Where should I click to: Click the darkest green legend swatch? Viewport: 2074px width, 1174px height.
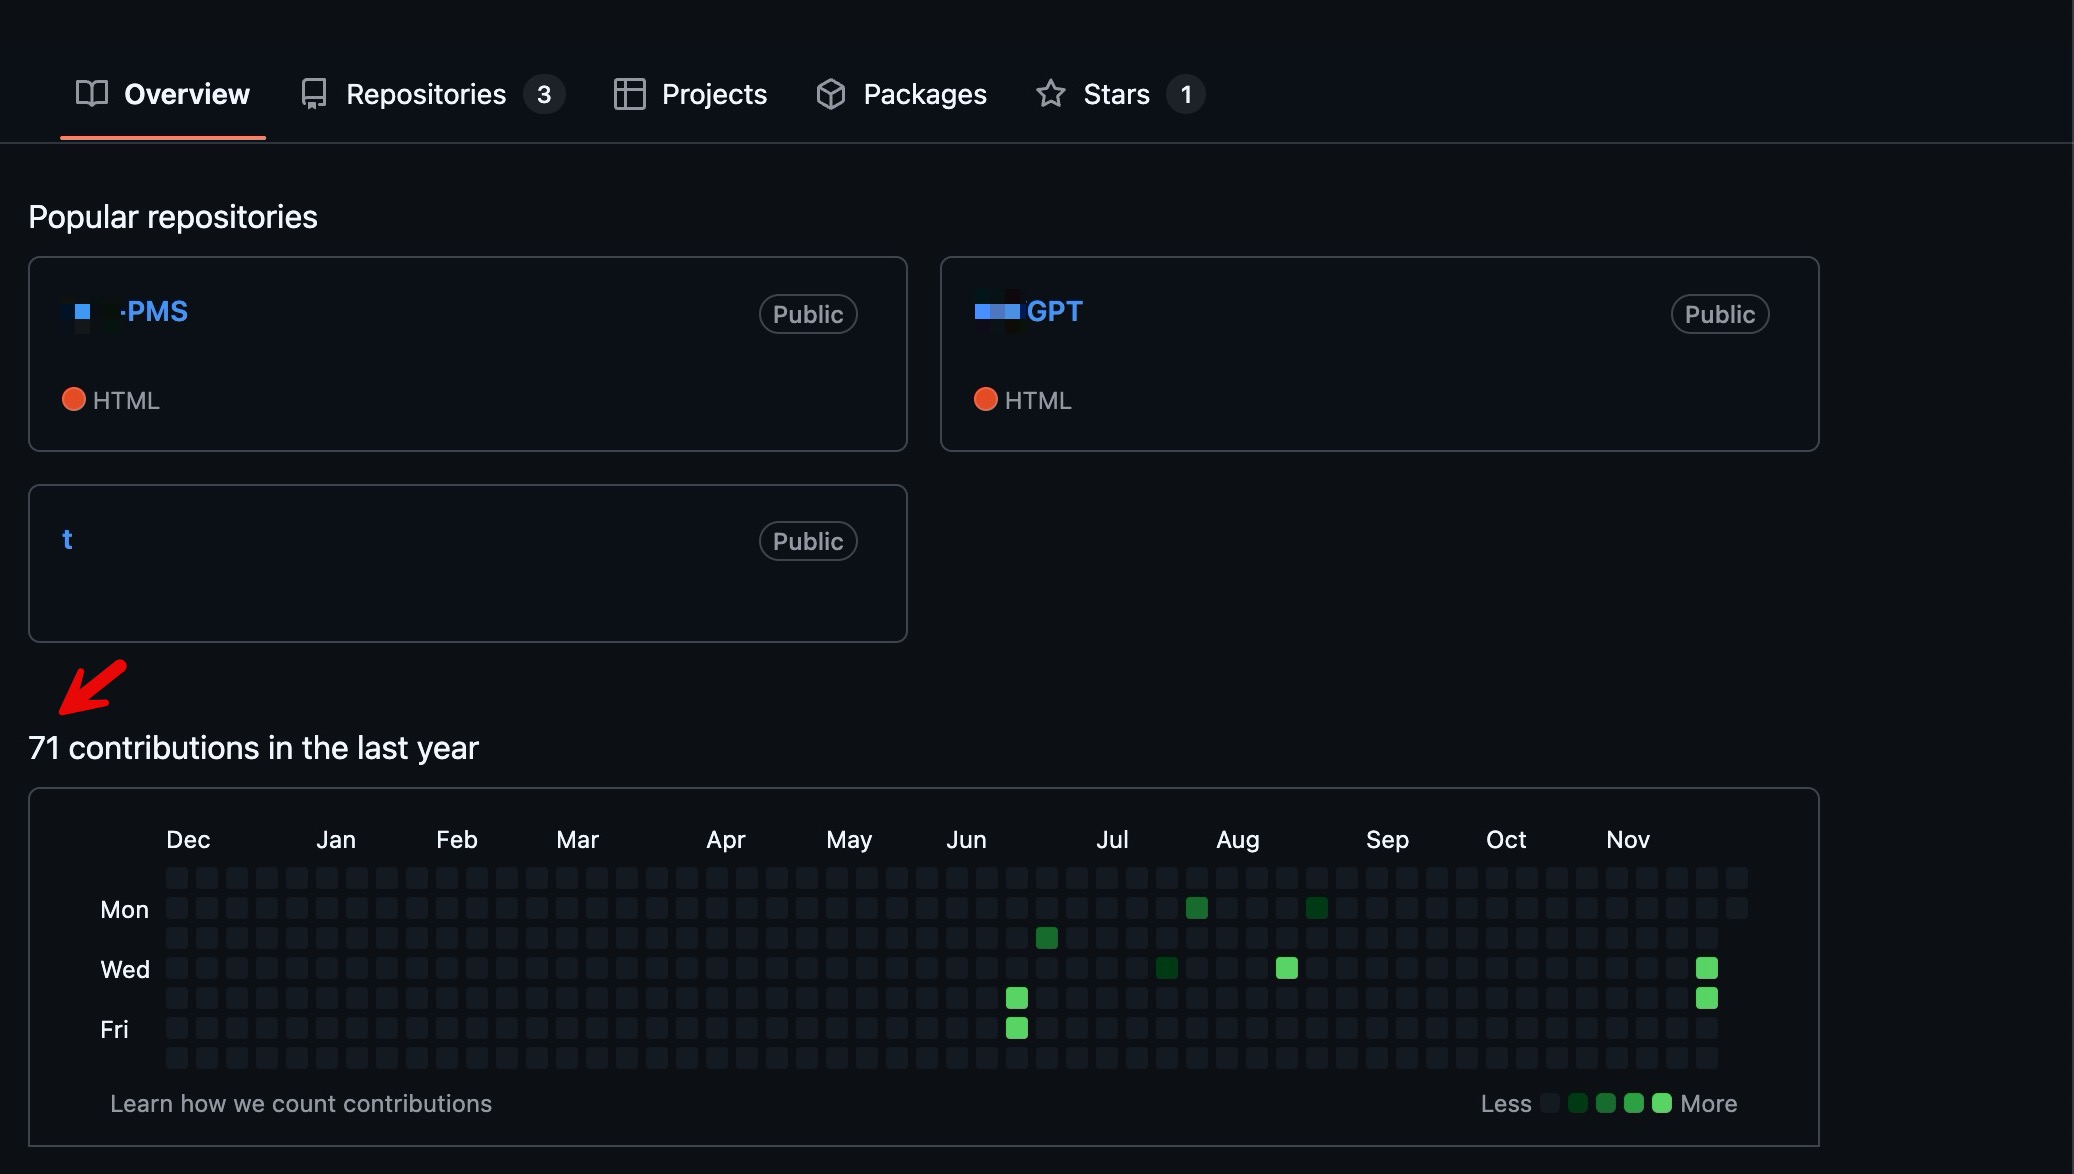point(1578,1103)
